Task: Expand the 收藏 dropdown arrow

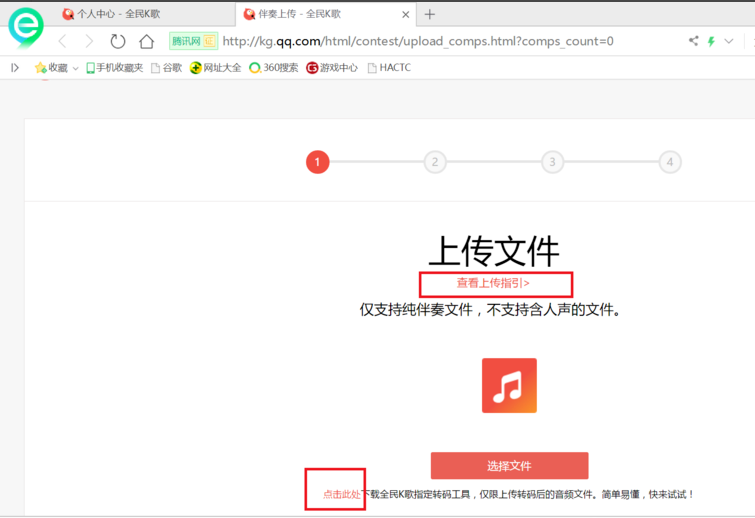Action: pyautogui.click(x=76, y=69)
